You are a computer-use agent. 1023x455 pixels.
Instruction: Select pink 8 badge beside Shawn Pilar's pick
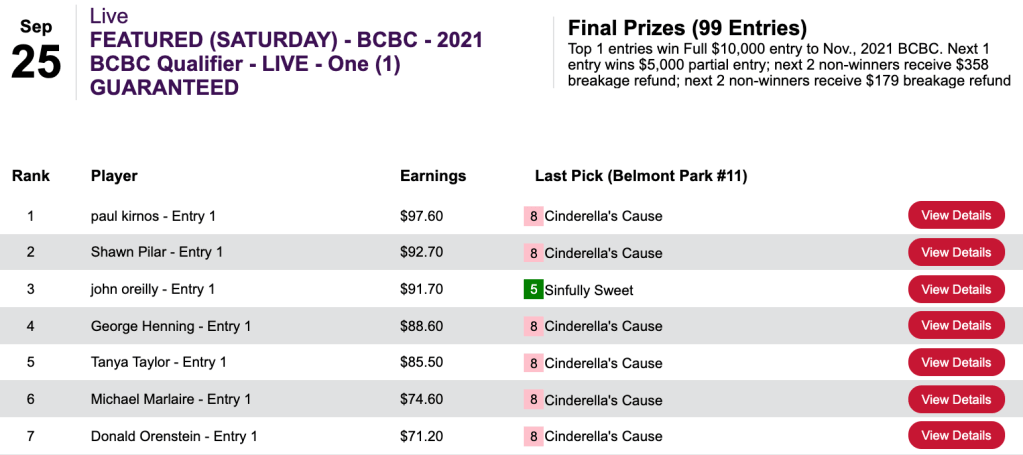[533, 253]
